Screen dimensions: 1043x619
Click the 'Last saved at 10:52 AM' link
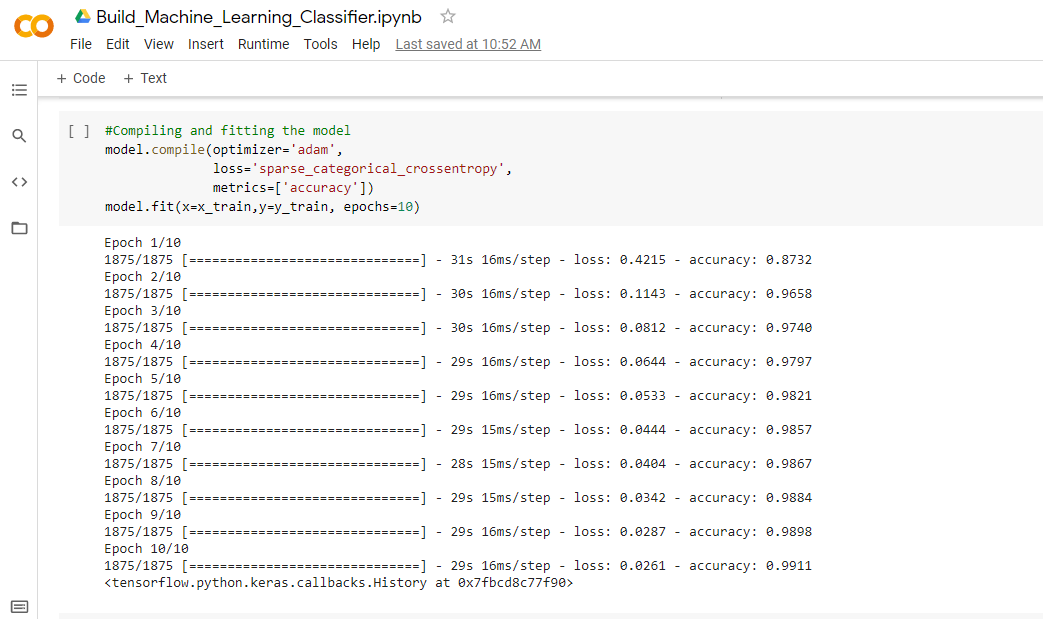[x=468, y=44]
